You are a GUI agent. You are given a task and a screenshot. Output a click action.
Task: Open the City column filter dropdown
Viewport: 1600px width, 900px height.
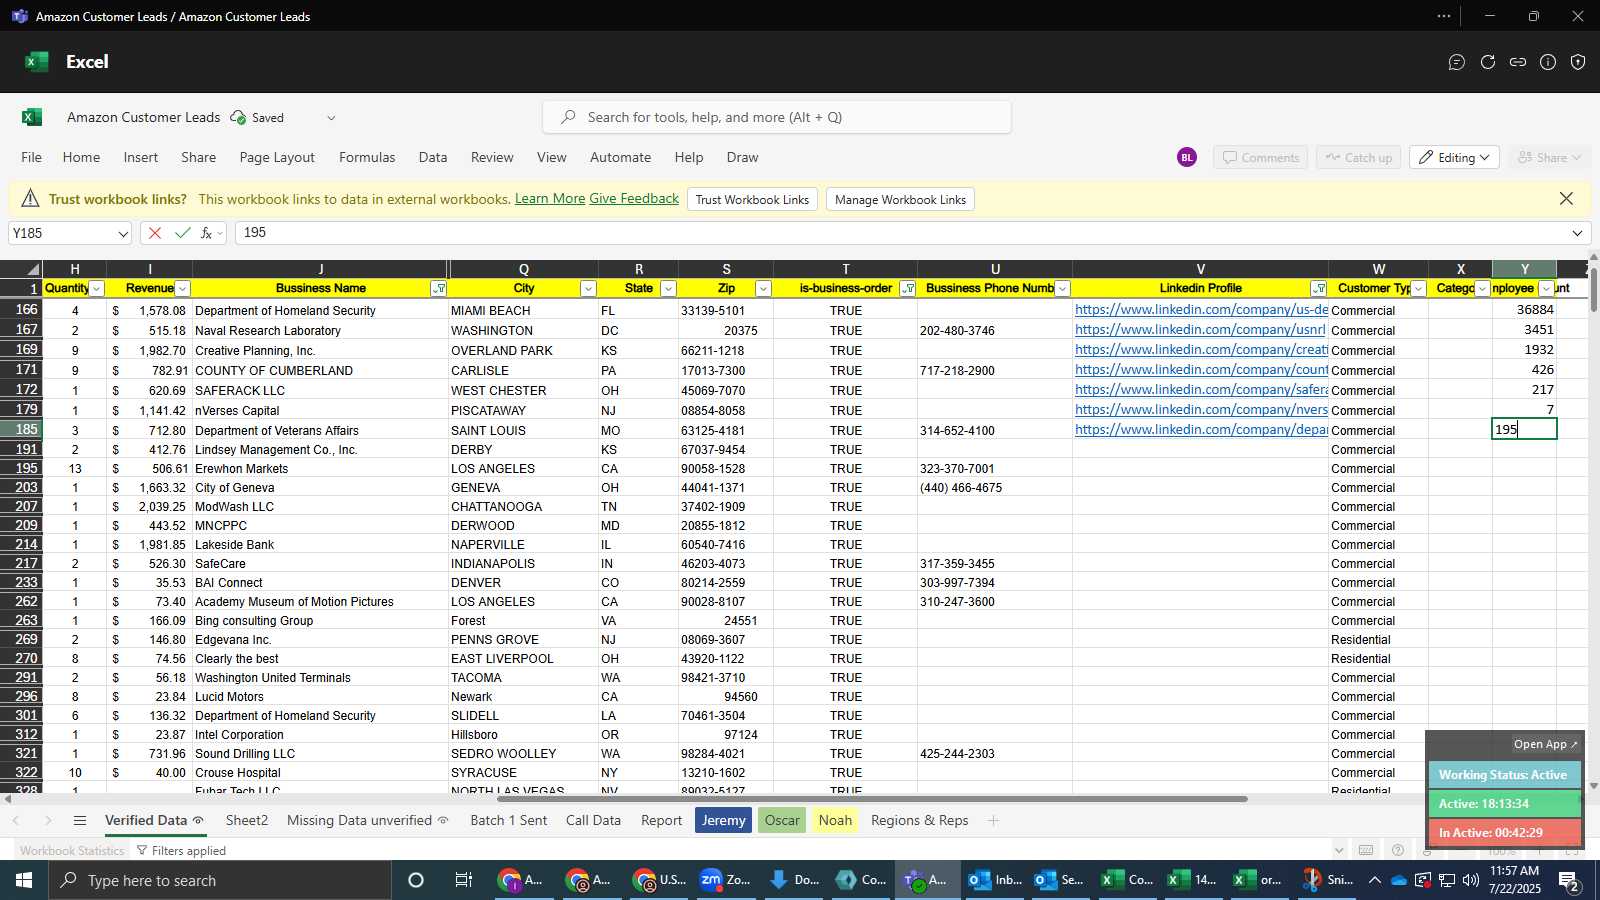pos(588,289)
